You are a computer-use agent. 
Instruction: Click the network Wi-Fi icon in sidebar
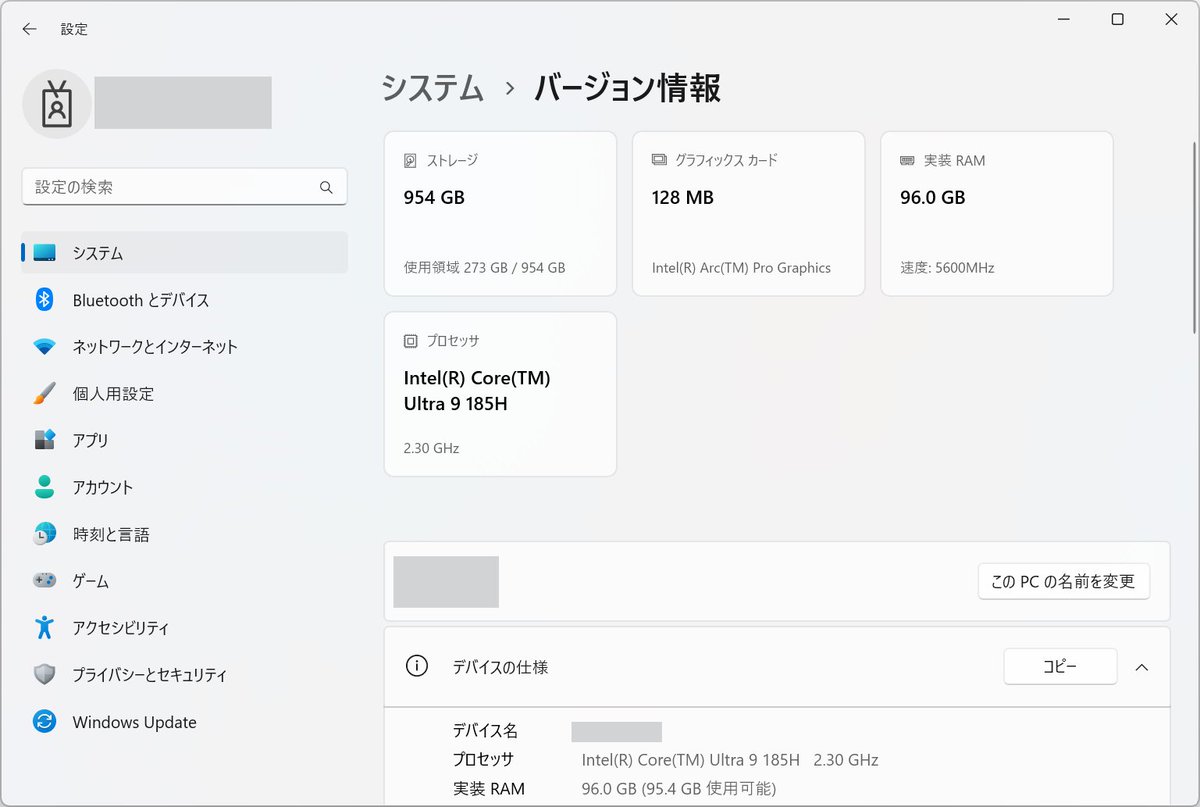(45, 347)
